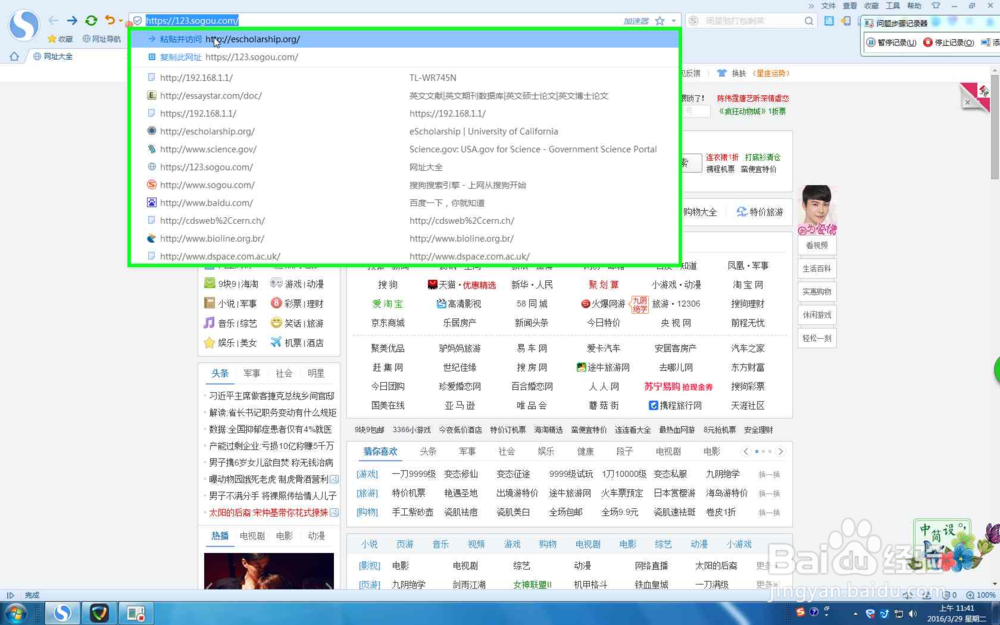The image size is (1000, 625).
Task: Open the 机票 airplane icon link
Action: [276, 342]
